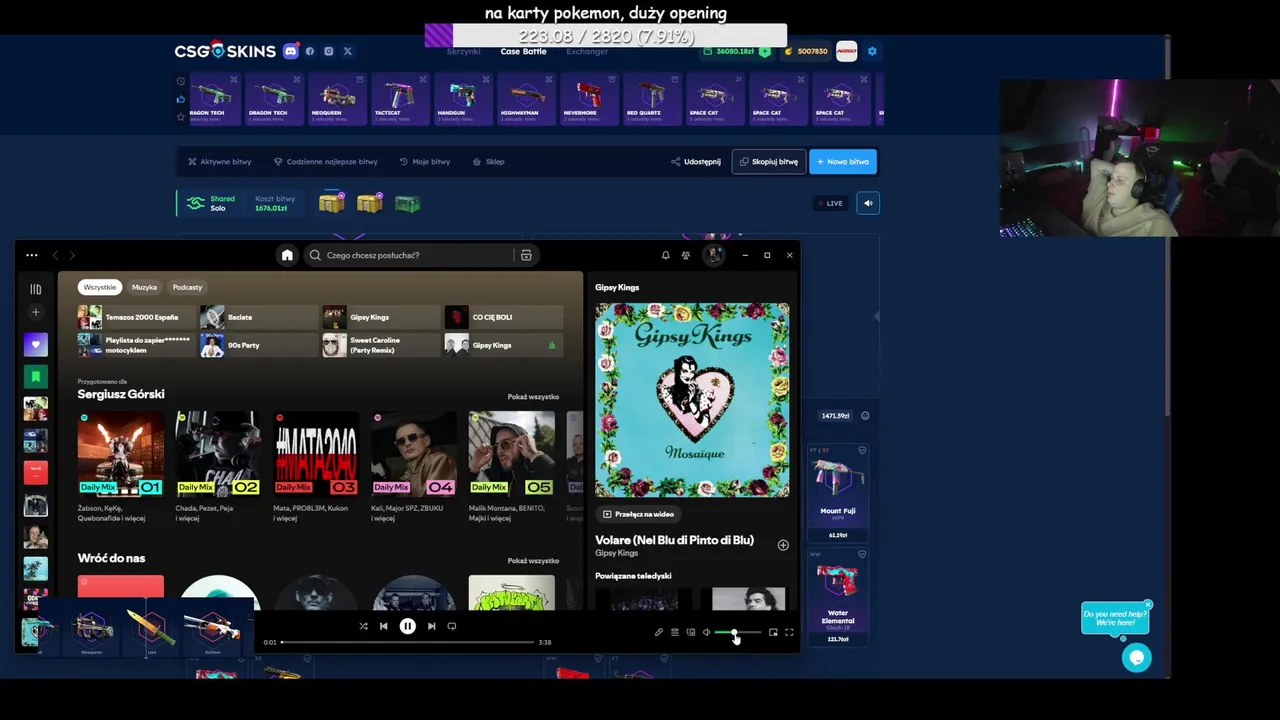1280x720 pixels.
Task: Open Daily Mix 04 cover
Action: click(414, 453)
